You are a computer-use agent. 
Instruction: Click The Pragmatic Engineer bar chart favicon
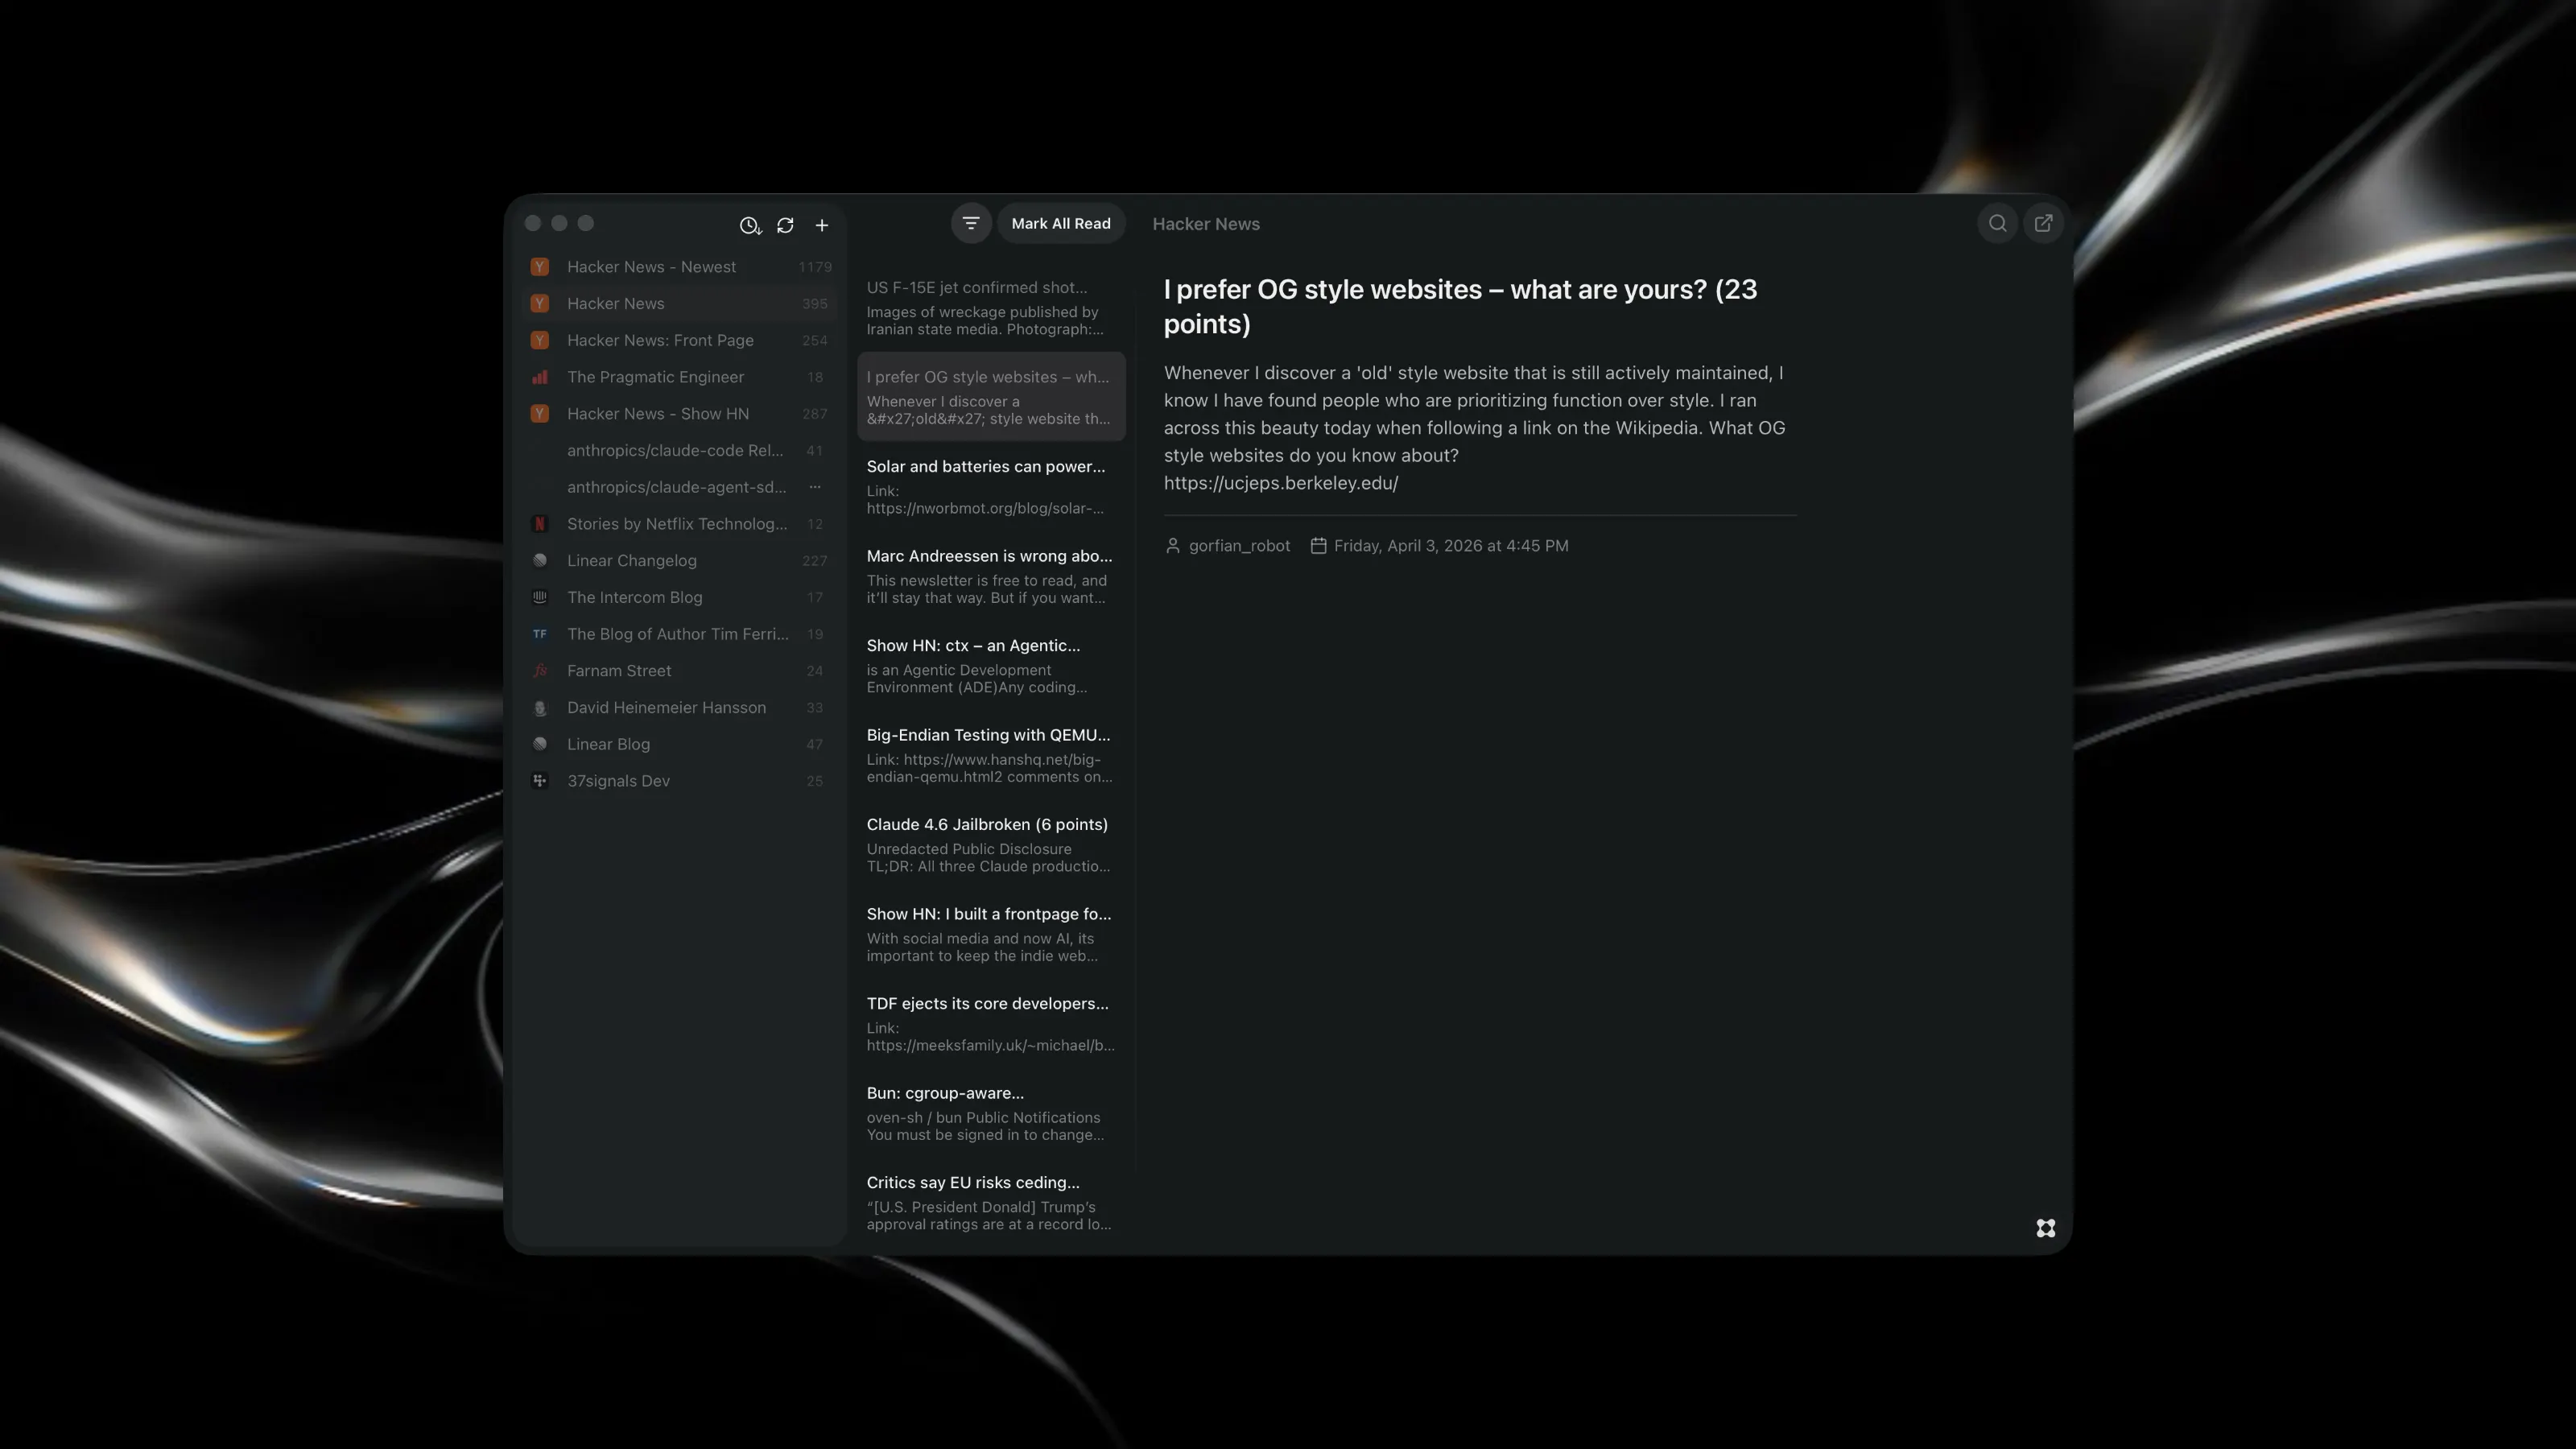point(540,377)
